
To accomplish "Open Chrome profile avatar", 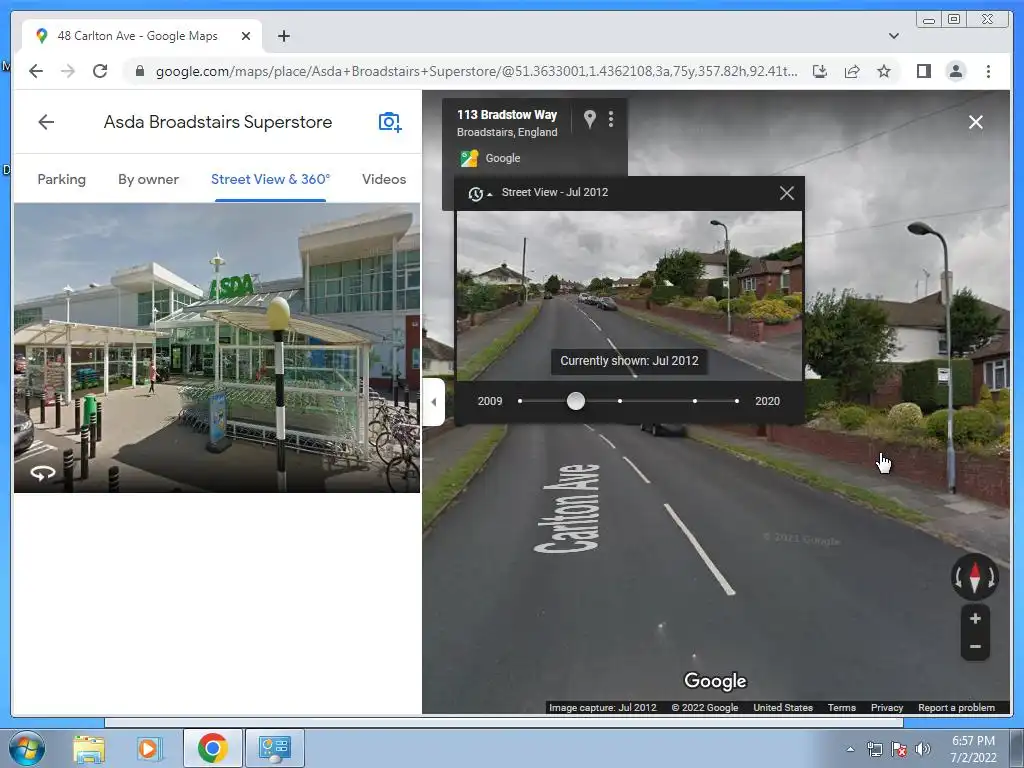I will click(955, 71).
